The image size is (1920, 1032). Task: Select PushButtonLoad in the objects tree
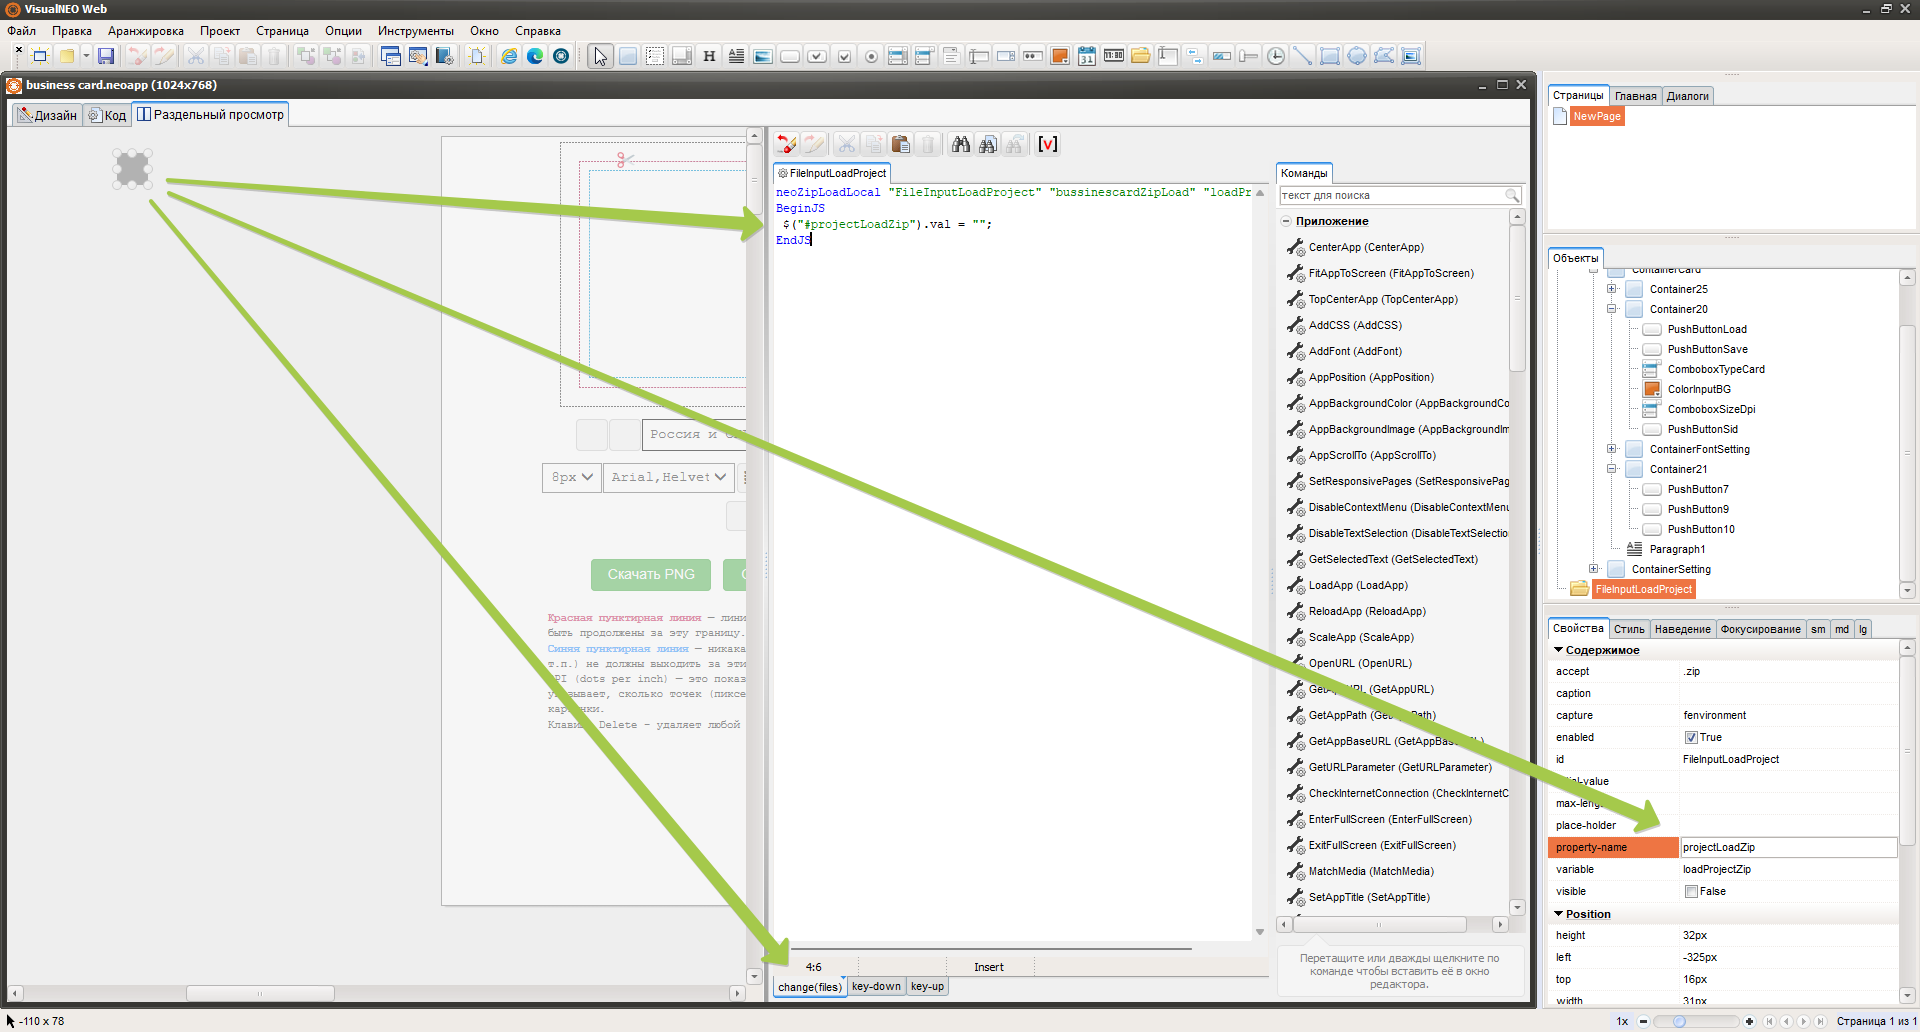[x=1707, y=330]
